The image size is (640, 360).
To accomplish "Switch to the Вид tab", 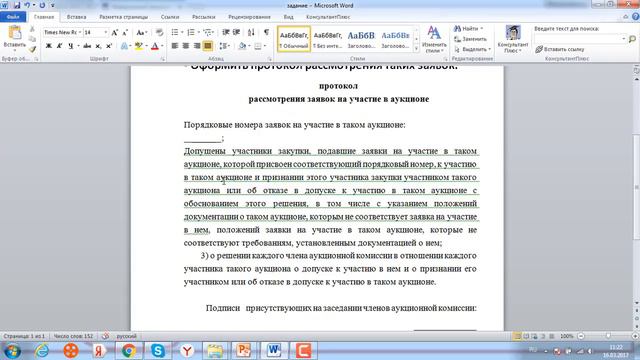I will (289, 17).
